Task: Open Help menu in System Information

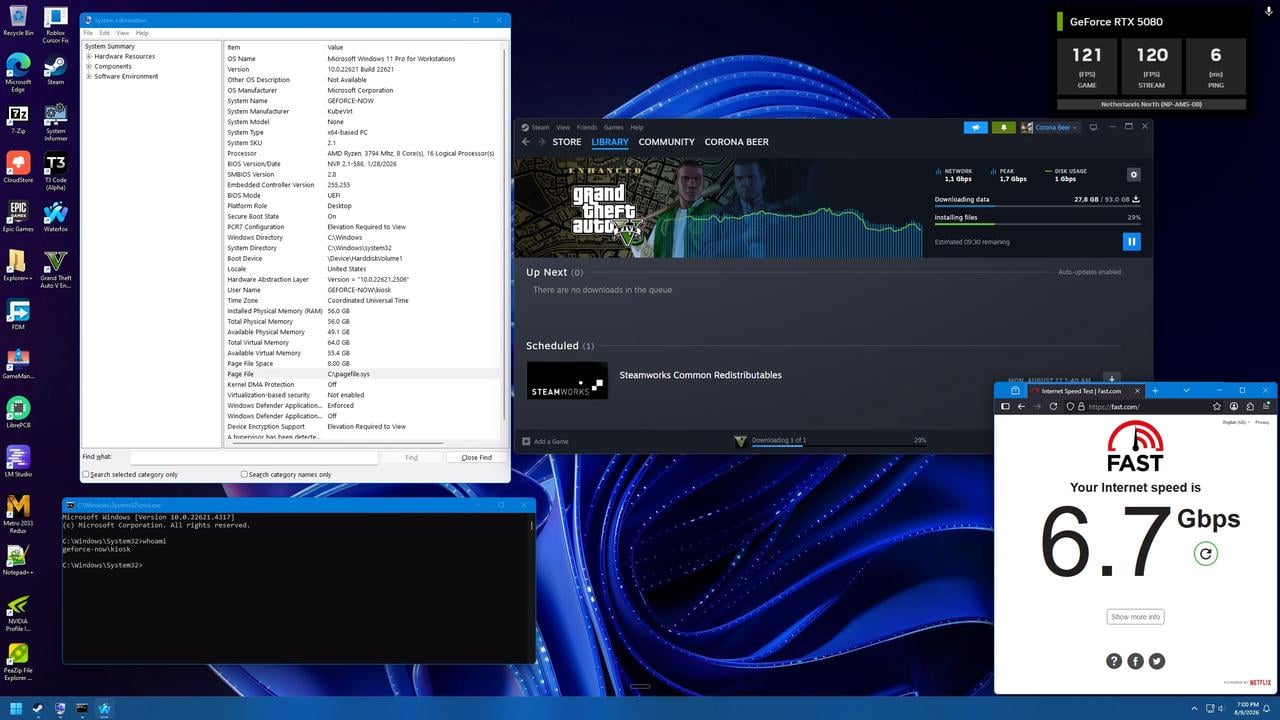Action: click(142, 33)
